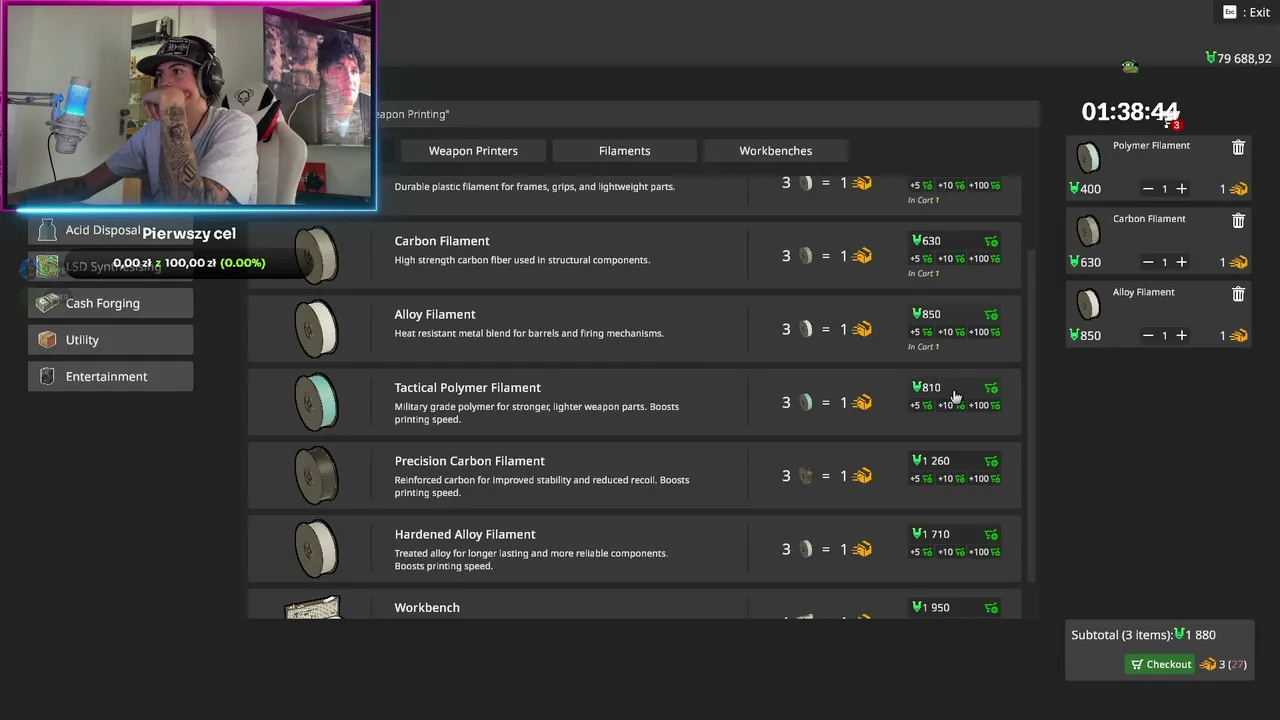Click the 810 price on Tactical Polymer
1280x720 pixels.
(926, 388)
